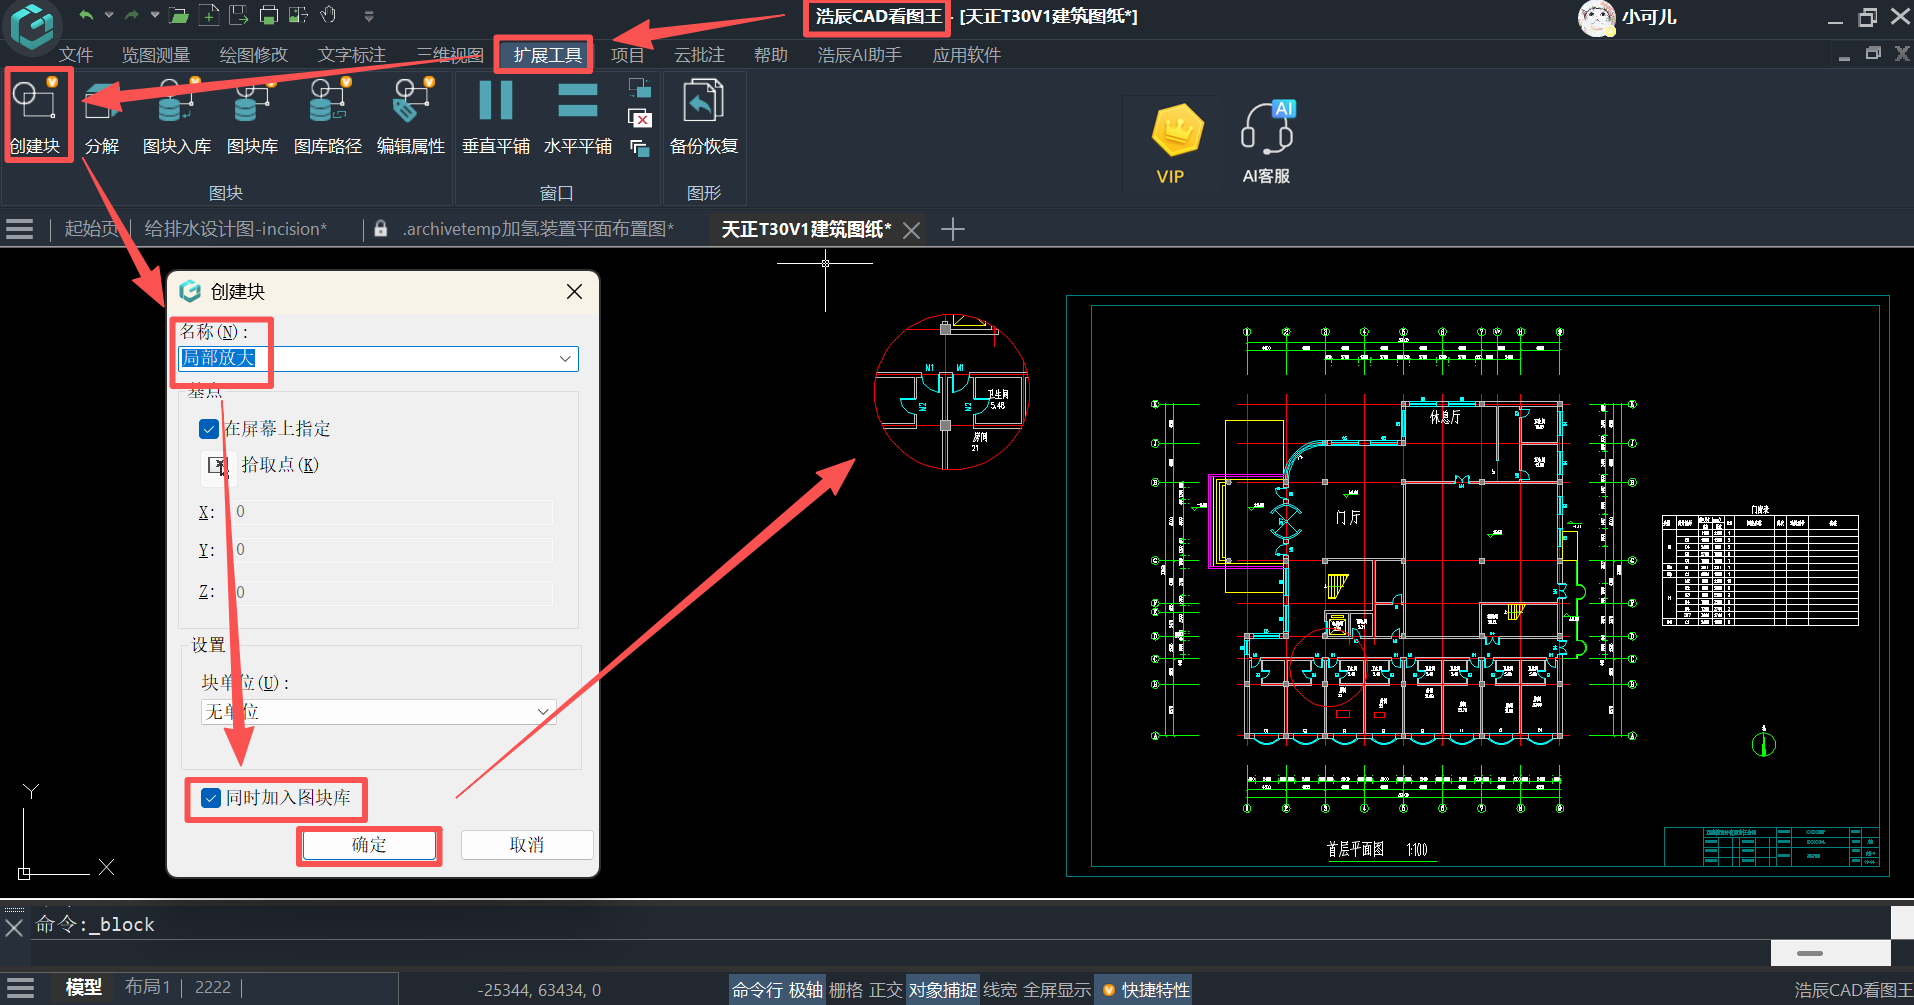1914x1005 pixels.
Task: Toggle 快捷特性 quick properties
Action: 1146,989
